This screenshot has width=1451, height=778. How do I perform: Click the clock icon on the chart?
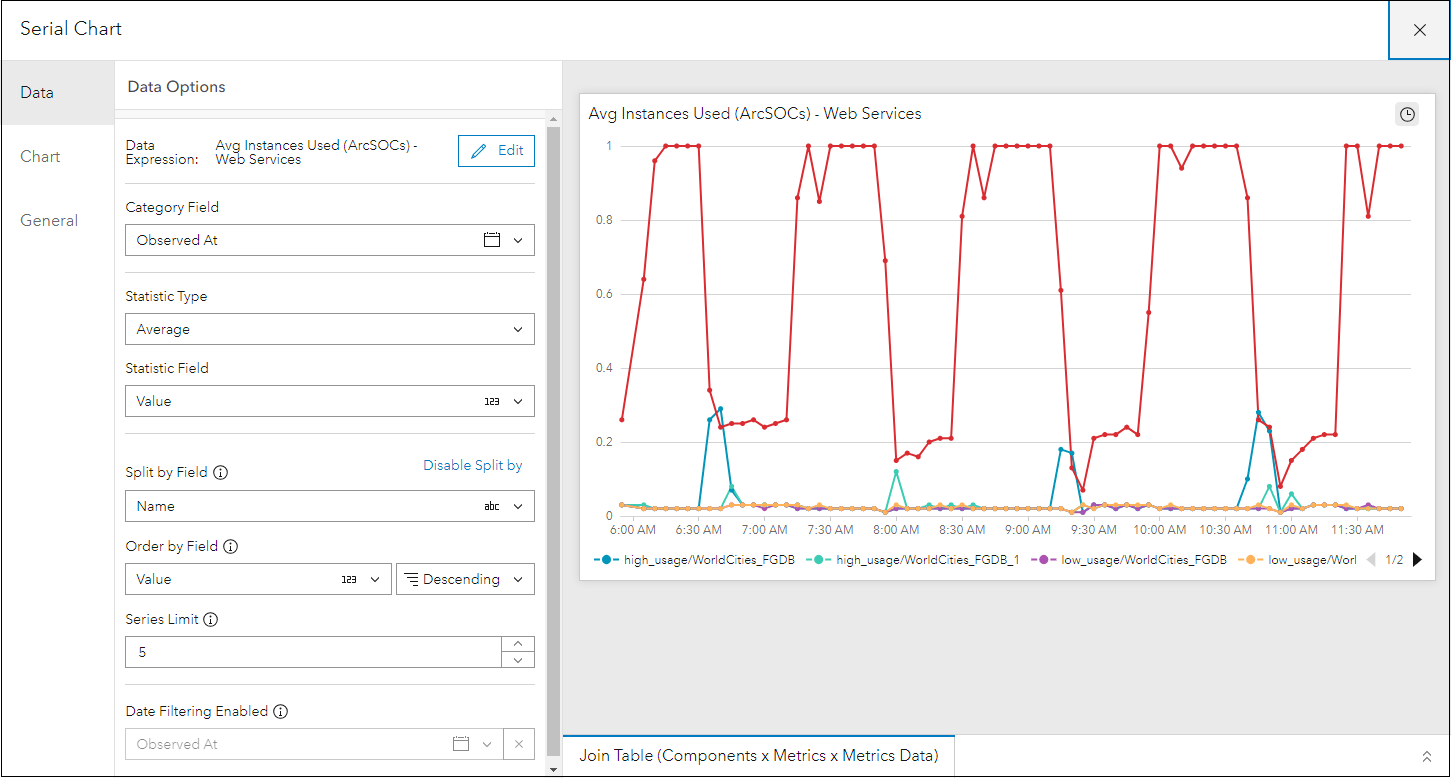point(1407,114)
